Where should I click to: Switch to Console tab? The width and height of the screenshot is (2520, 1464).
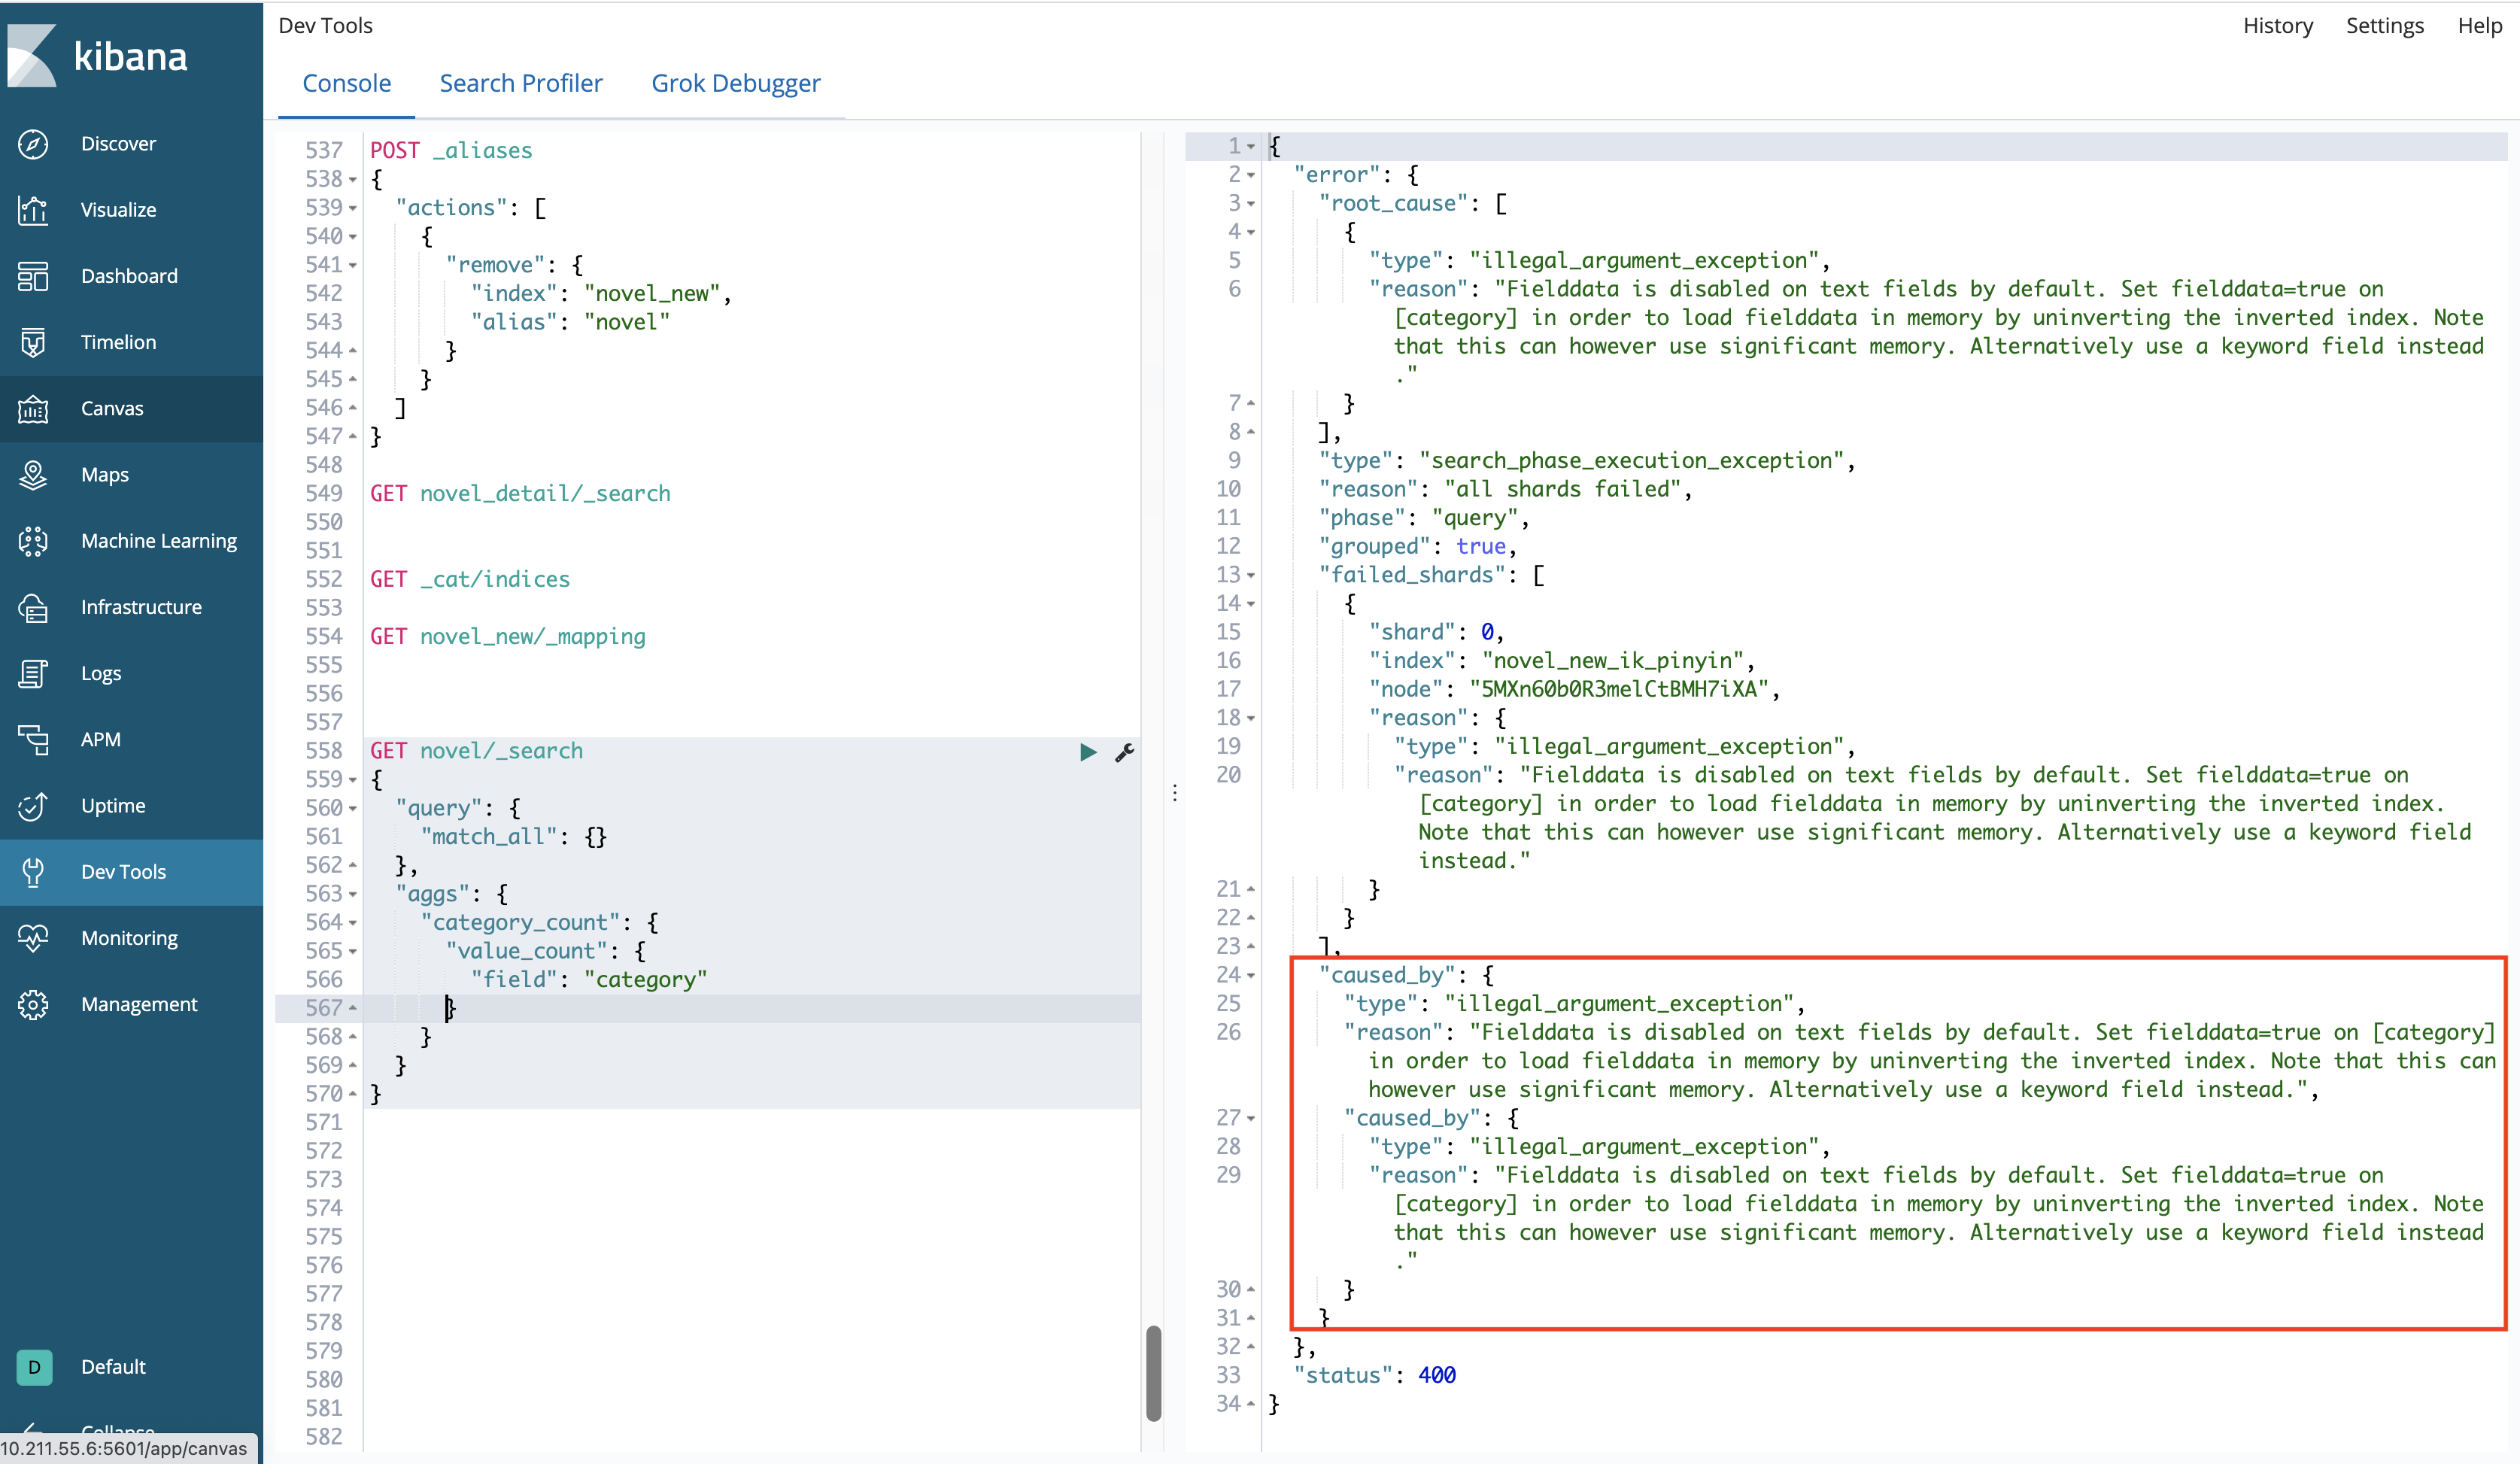(x=346, y=83)
